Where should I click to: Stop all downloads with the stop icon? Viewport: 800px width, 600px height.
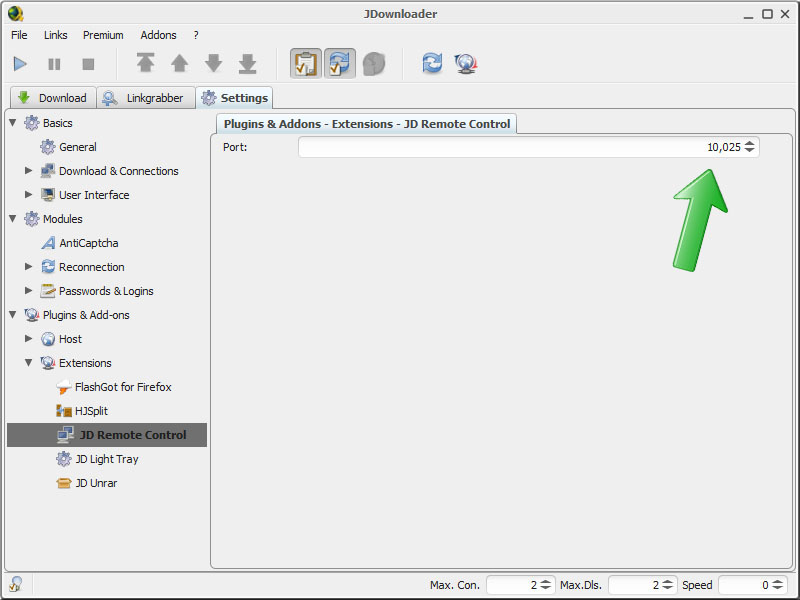coord(88,64)
